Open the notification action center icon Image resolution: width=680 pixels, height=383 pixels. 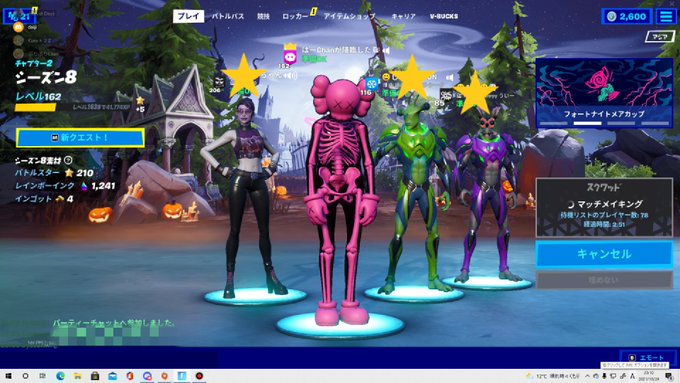pos(669,376)
